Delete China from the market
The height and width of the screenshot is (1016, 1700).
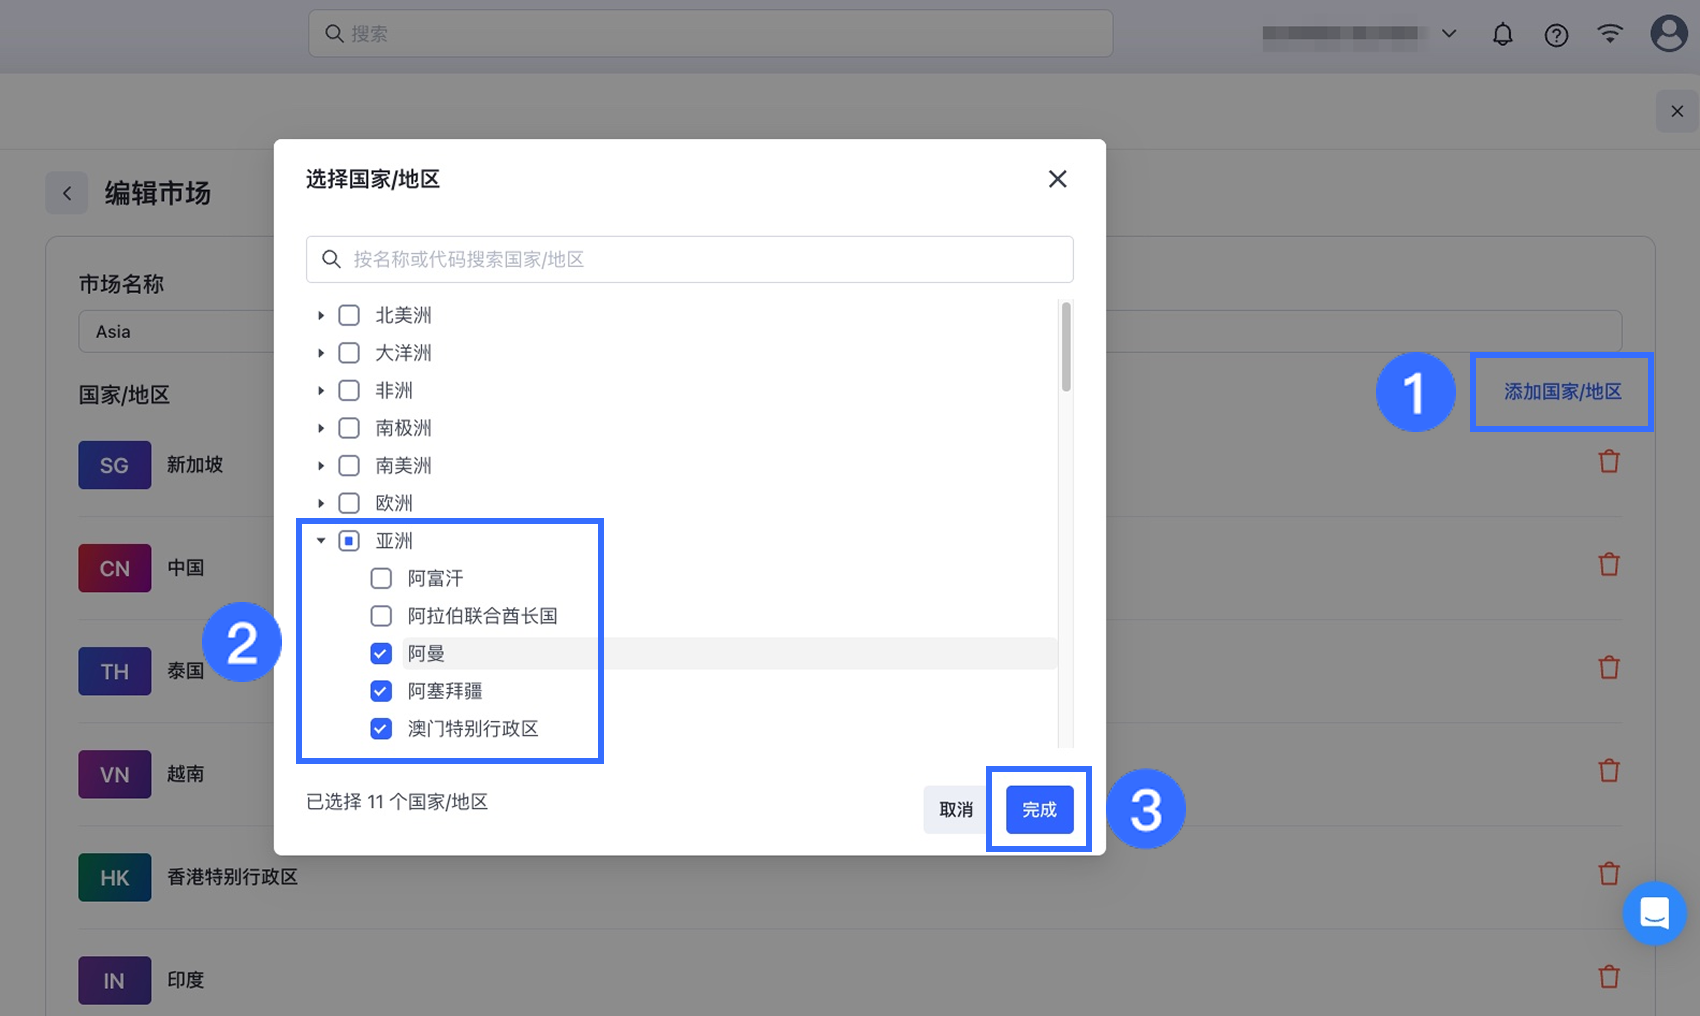tap(1609, 564)
